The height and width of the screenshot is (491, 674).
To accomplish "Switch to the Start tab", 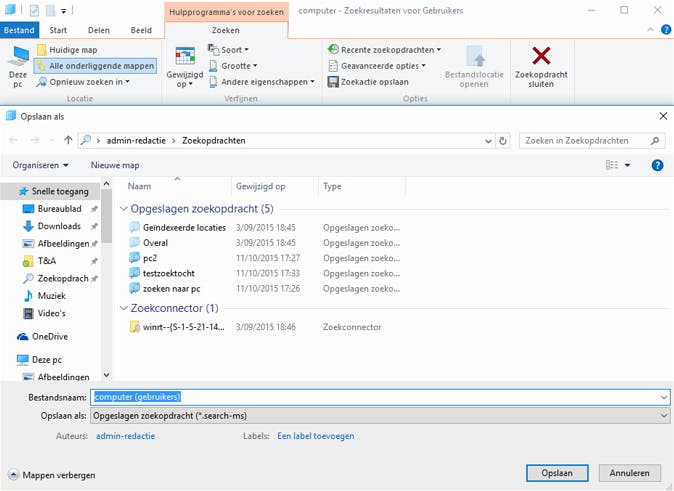I will click(58, 30).
